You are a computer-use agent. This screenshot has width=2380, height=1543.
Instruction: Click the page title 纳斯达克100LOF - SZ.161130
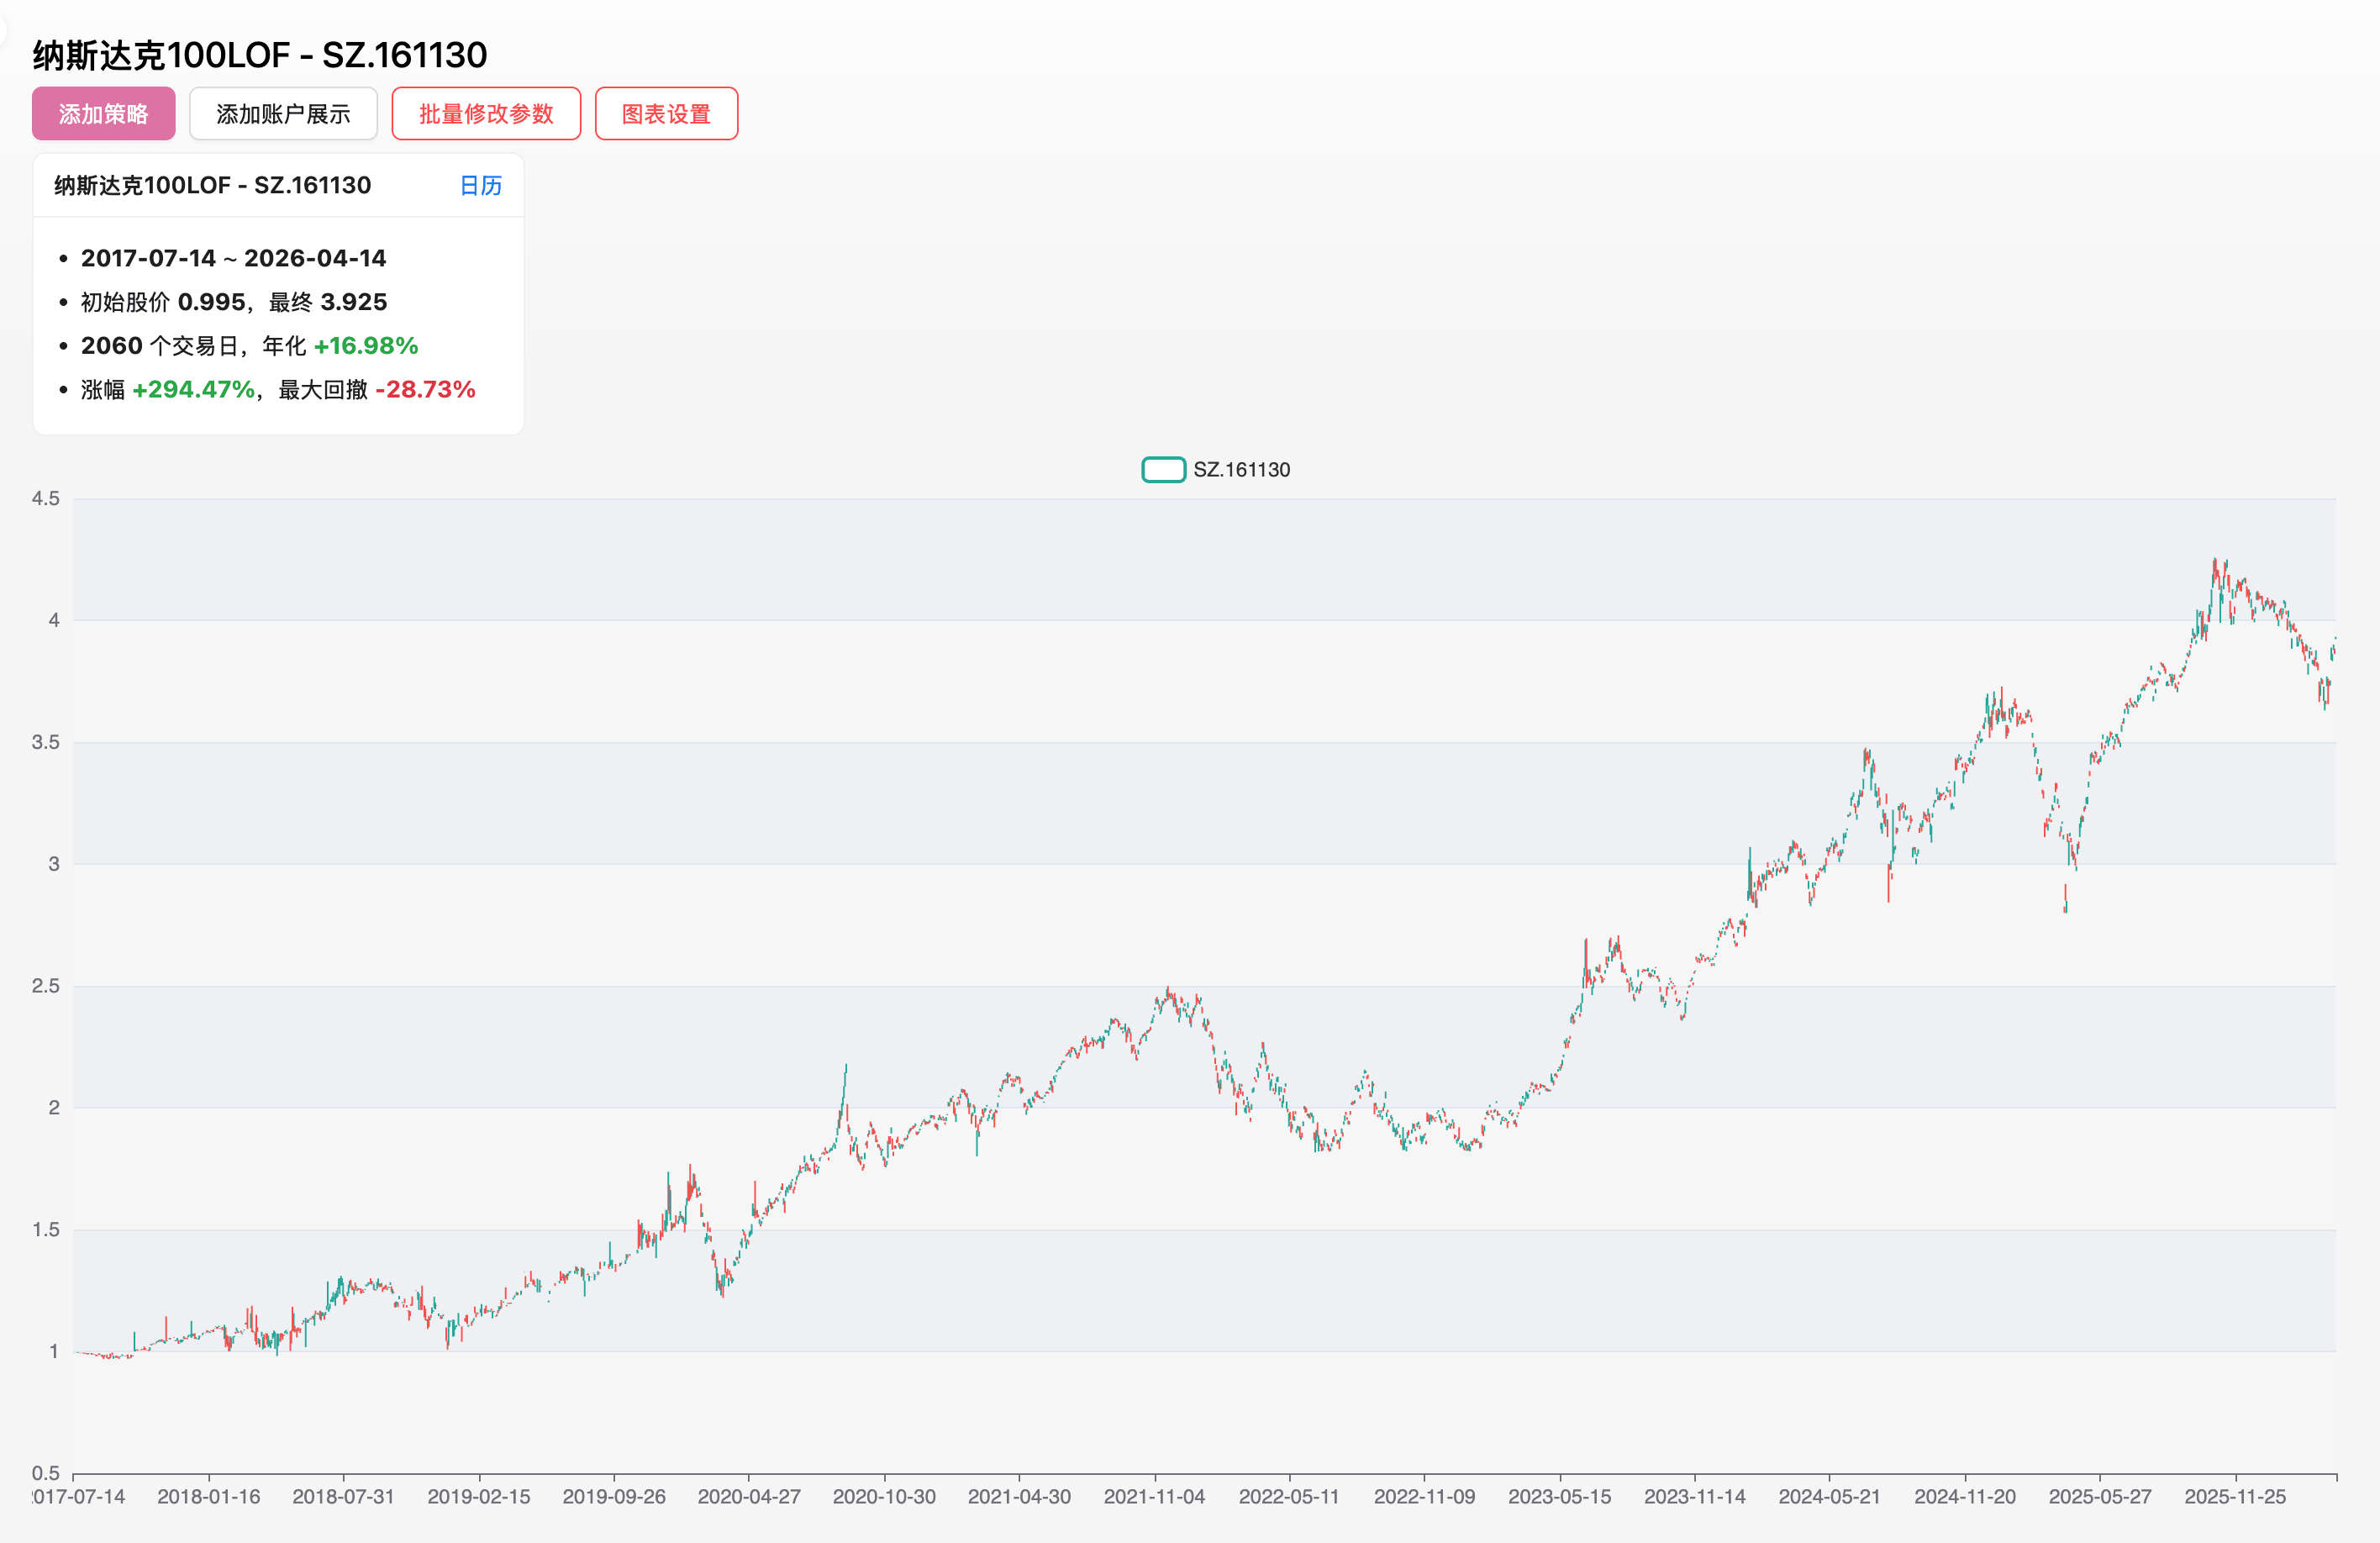(x=259, y=55)
